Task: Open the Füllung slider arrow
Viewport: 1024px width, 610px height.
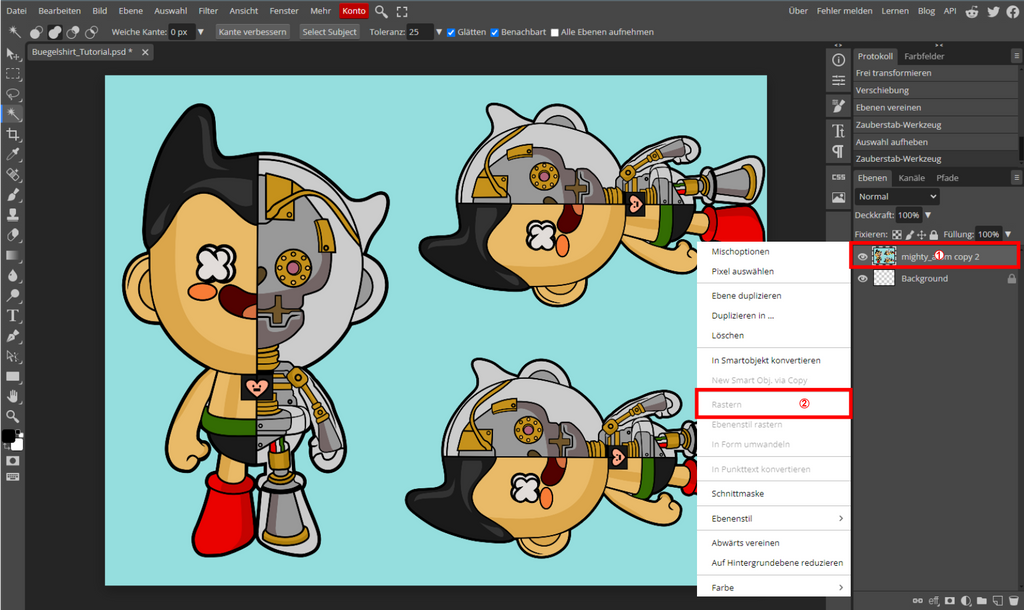Action: [1008, 234]
